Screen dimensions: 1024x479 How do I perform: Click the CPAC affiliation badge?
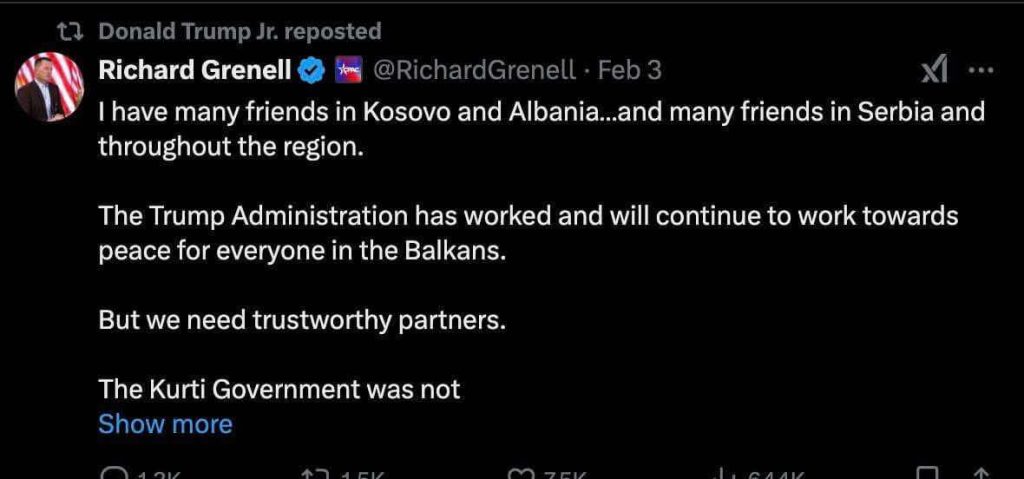pos(345,70)
